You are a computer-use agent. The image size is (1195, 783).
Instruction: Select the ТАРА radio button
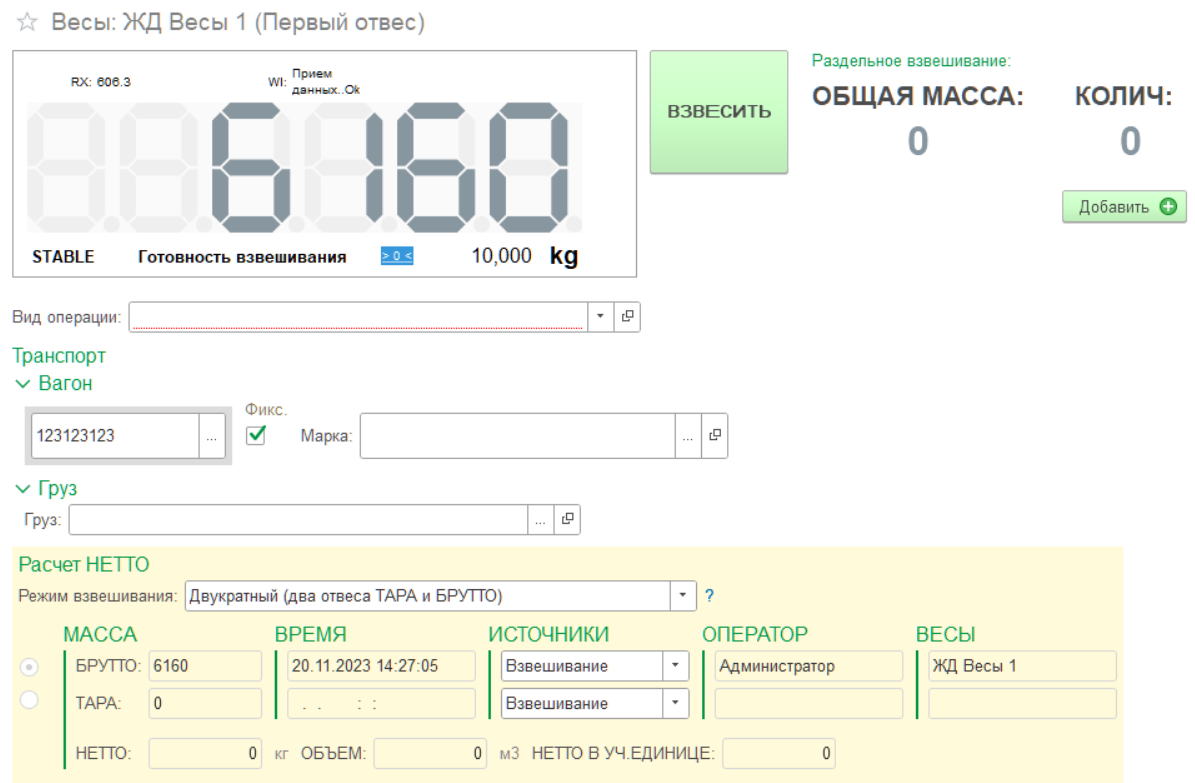coord(29,701)
